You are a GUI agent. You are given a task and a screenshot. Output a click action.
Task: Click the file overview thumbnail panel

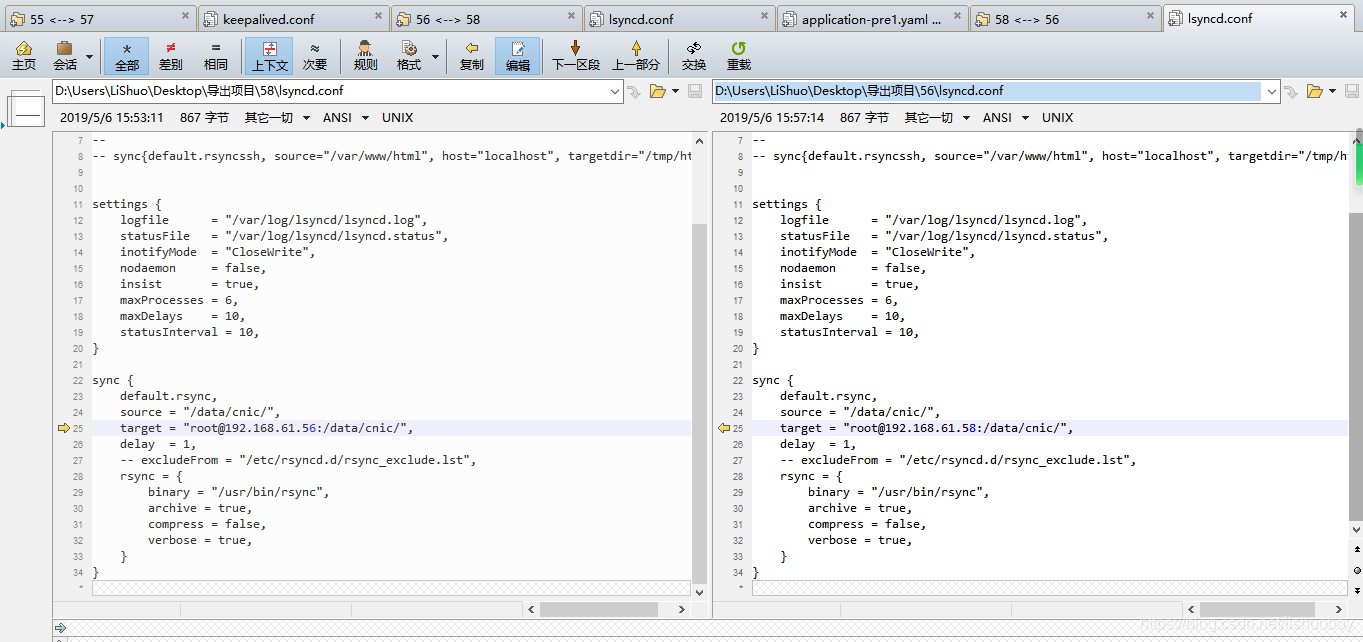pos(26,108)
